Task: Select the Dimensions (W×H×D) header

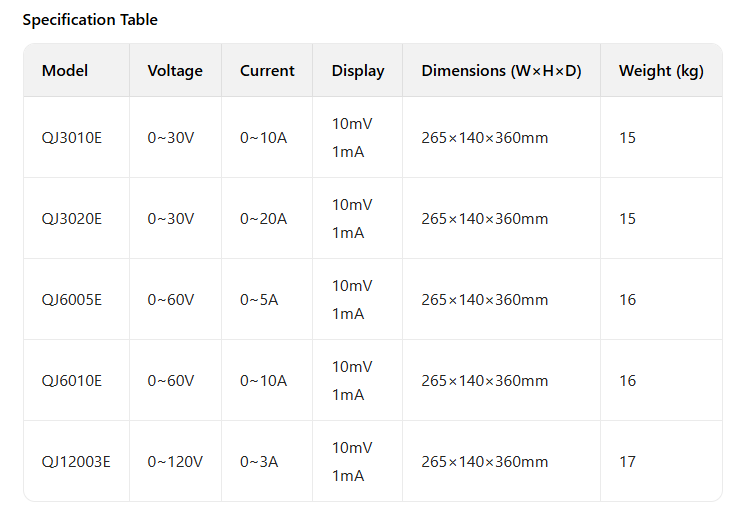Action: click(x=501, y=71)
